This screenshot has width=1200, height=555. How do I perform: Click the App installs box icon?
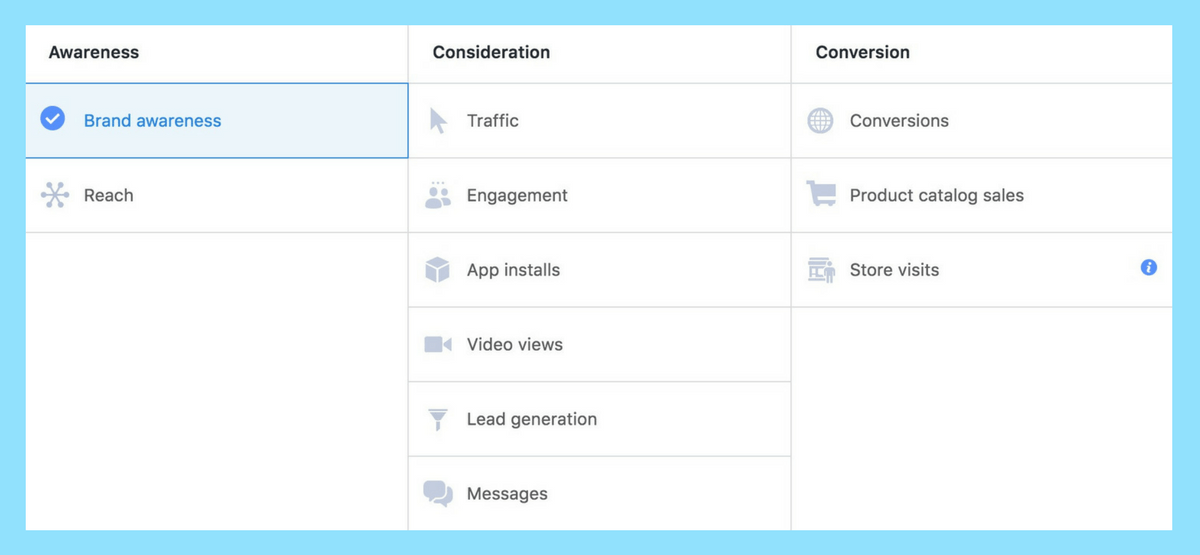point(437,270)
